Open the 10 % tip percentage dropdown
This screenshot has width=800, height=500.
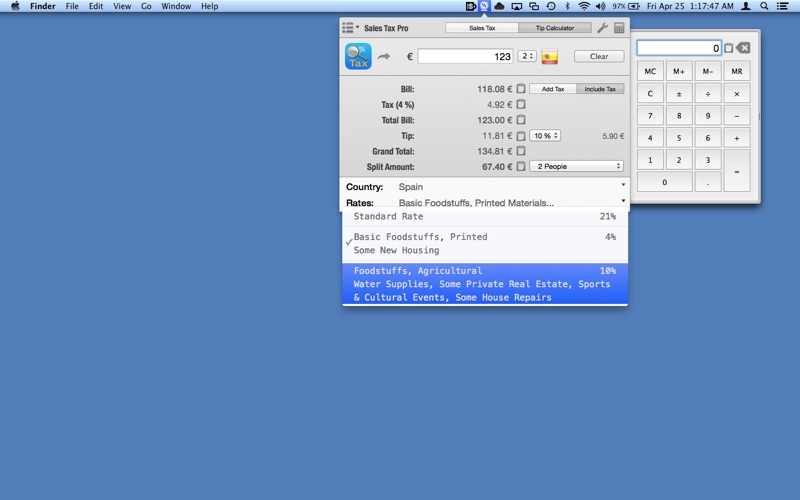pos(545,135)
